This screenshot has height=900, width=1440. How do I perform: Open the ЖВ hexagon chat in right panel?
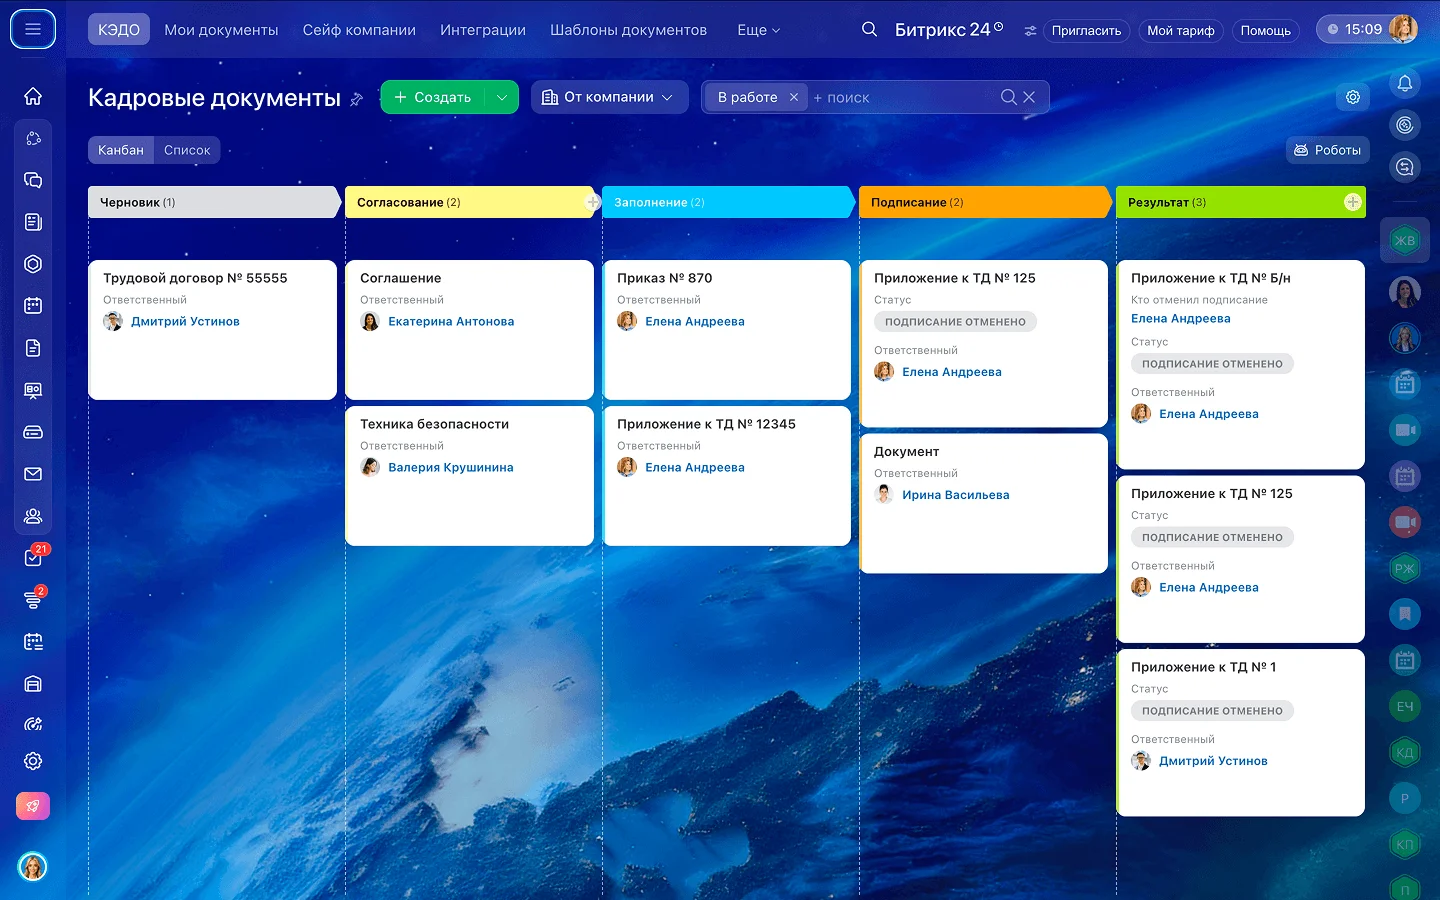click(x=1405, y=240)
